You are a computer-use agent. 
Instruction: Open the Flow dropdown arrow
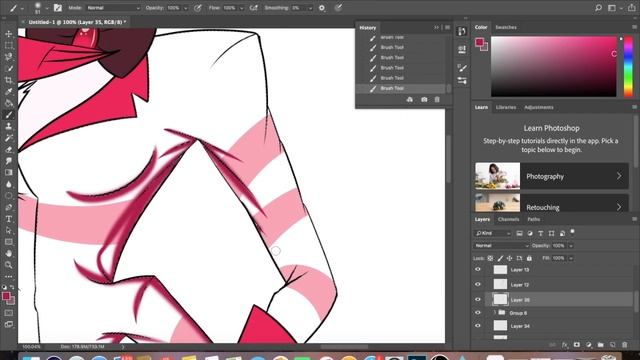(x=241, y=8)
